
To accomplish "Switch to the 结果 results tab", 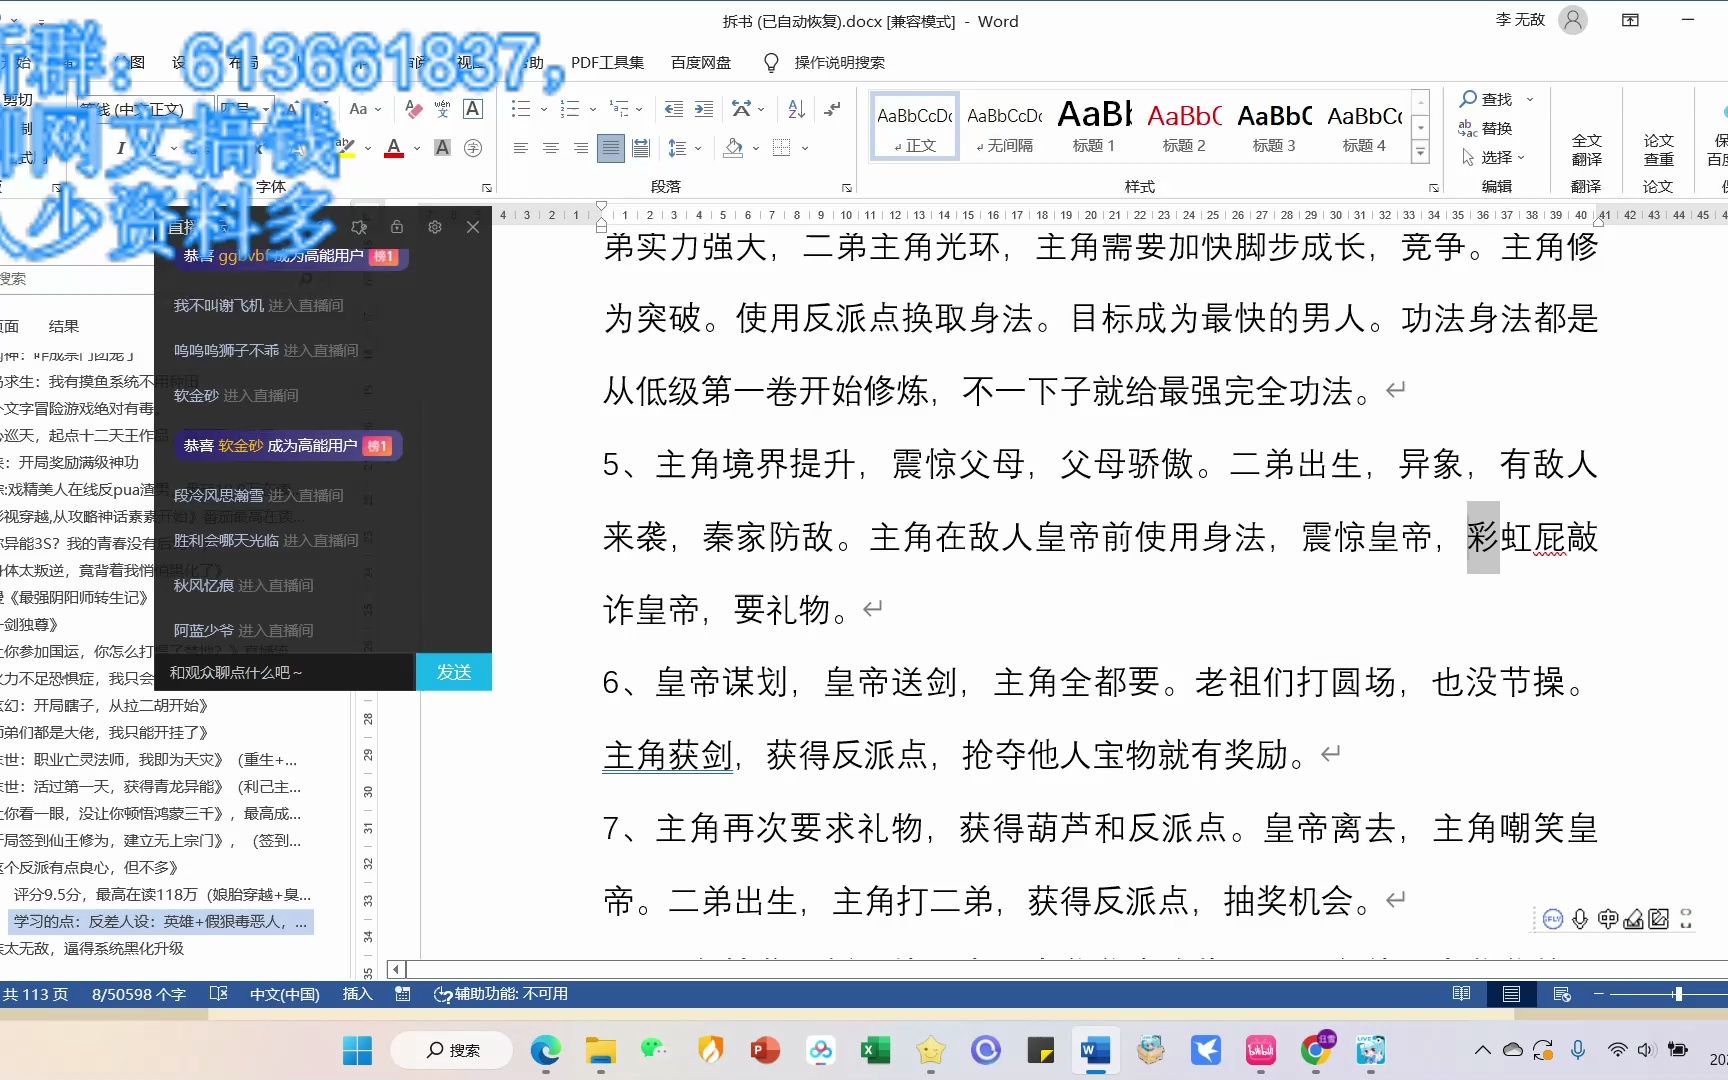I will (x=63, y=326).
